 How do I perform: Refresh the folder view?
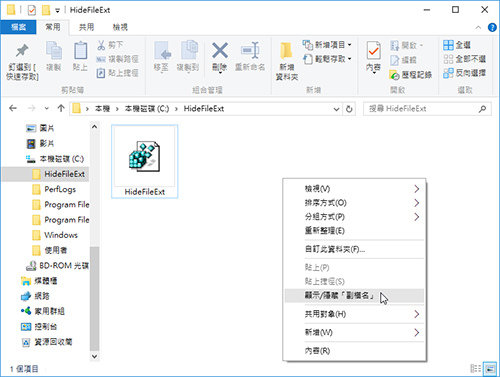(349, 109)
